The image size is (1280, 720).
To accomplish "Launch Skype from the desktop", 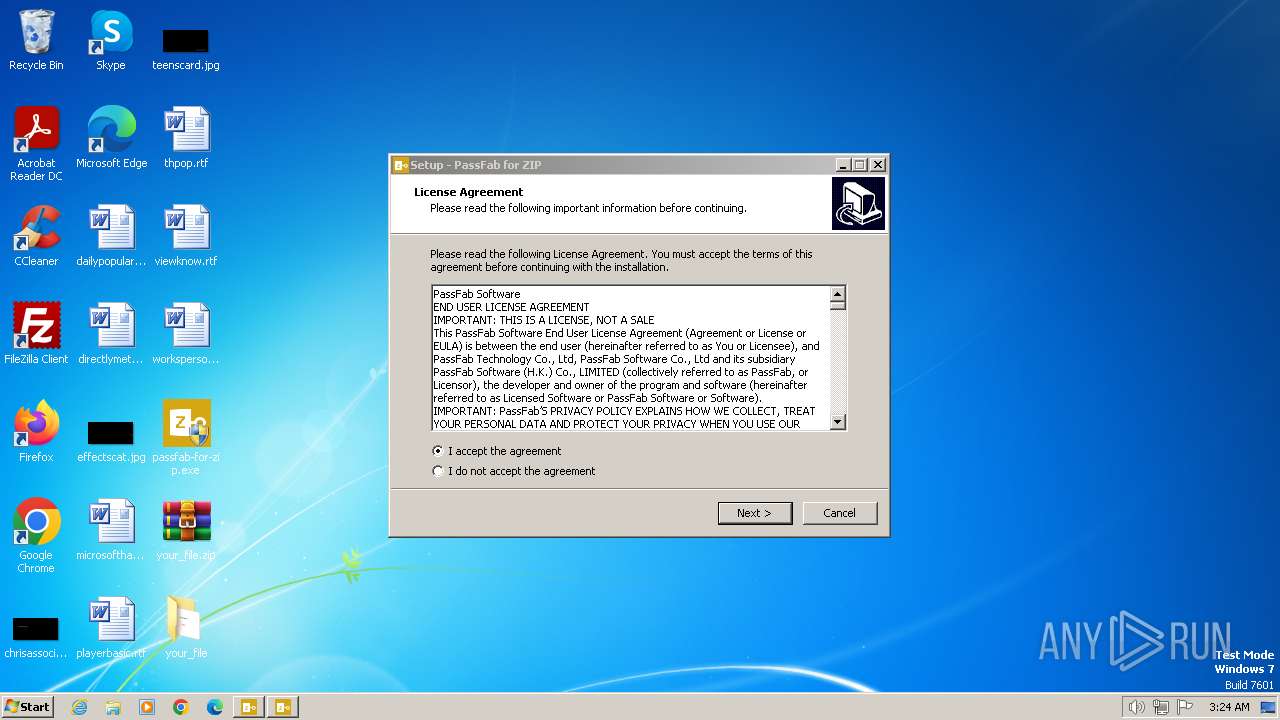I will (111, 41).
